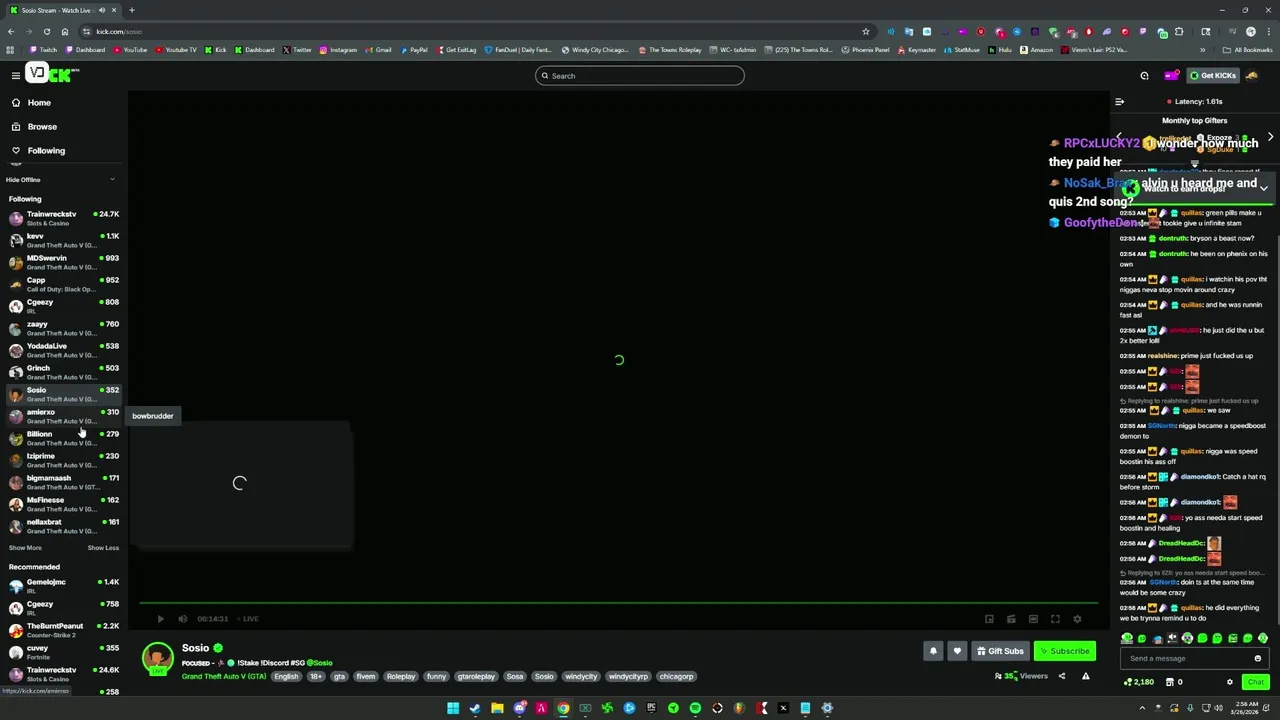Go to Home in the sidebar

pos(63,102)
